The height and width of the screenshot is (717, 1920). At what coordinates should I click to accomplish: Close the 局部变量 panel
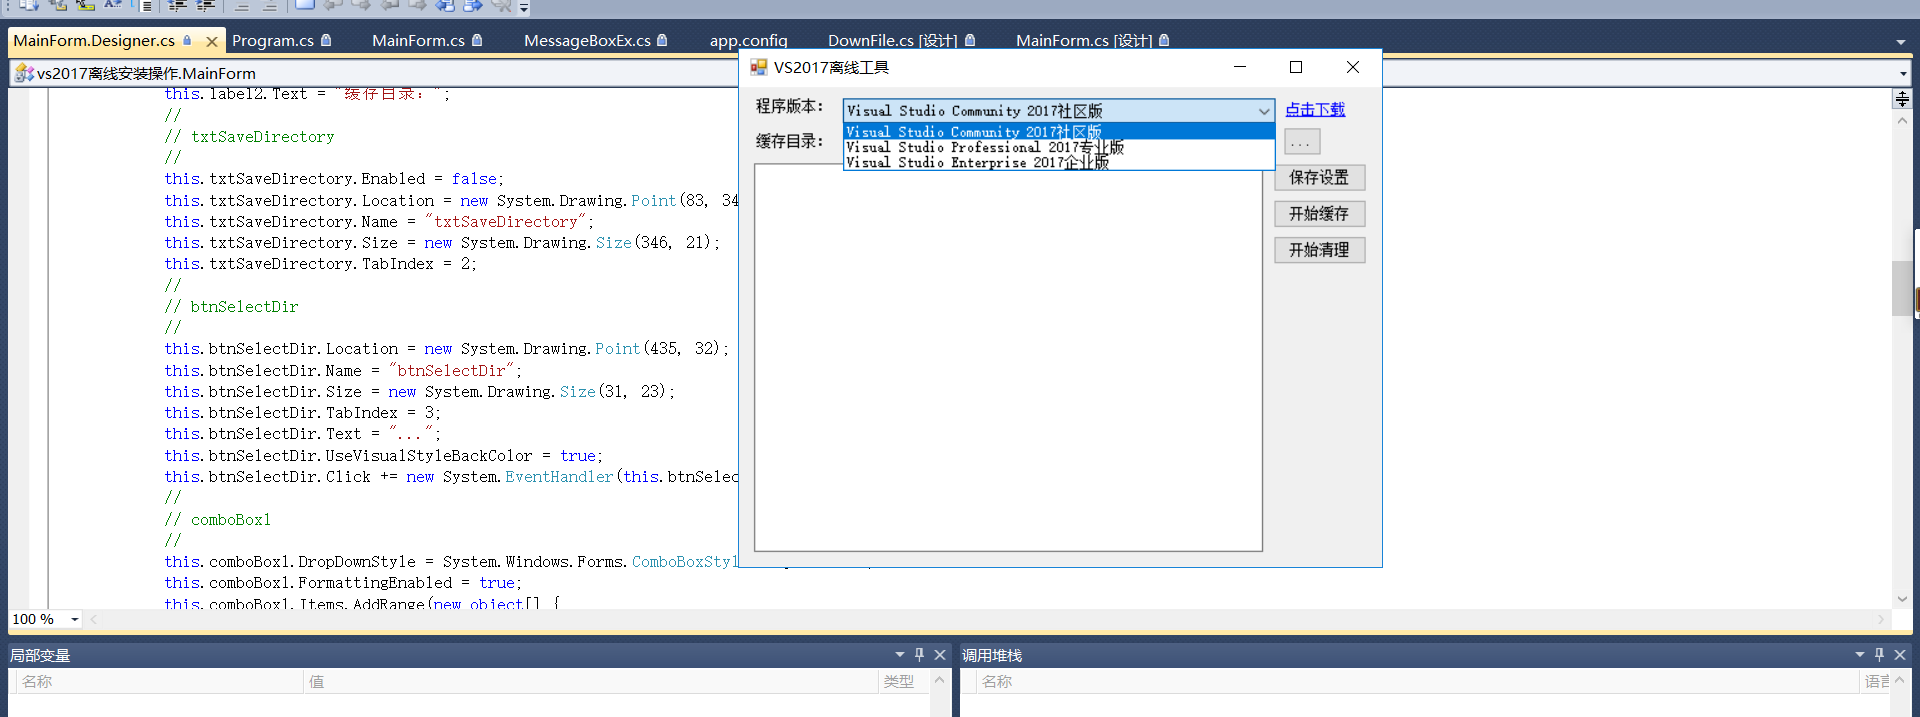click(940, 655)
